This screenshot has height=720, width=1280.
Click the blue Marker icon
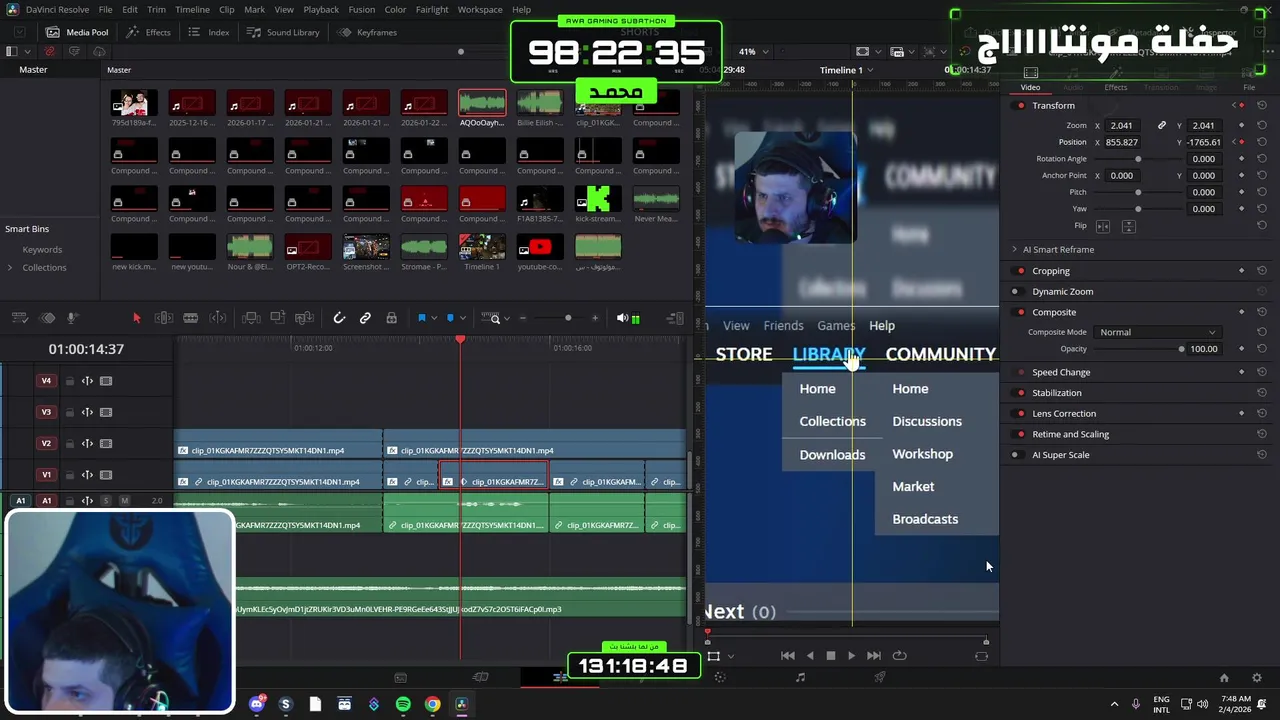click(450, 318)
